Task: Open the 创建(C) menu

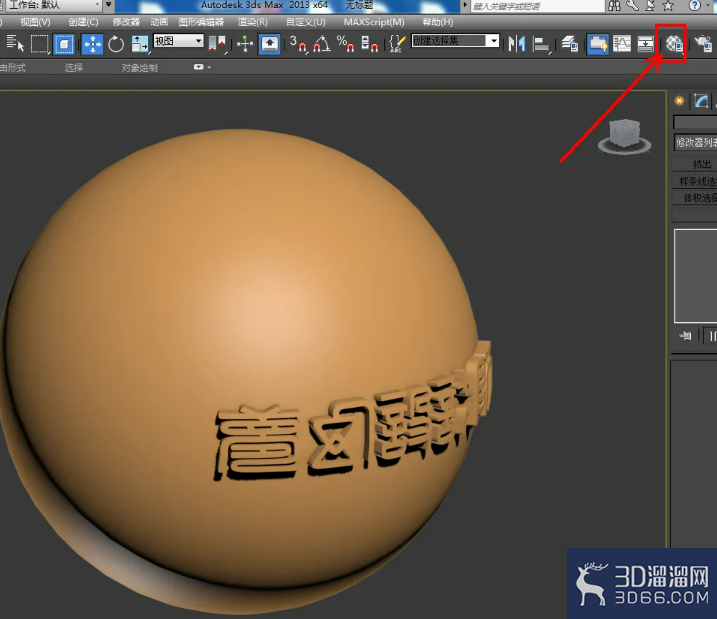Action: pyautogui.click(x=83, y=22)
